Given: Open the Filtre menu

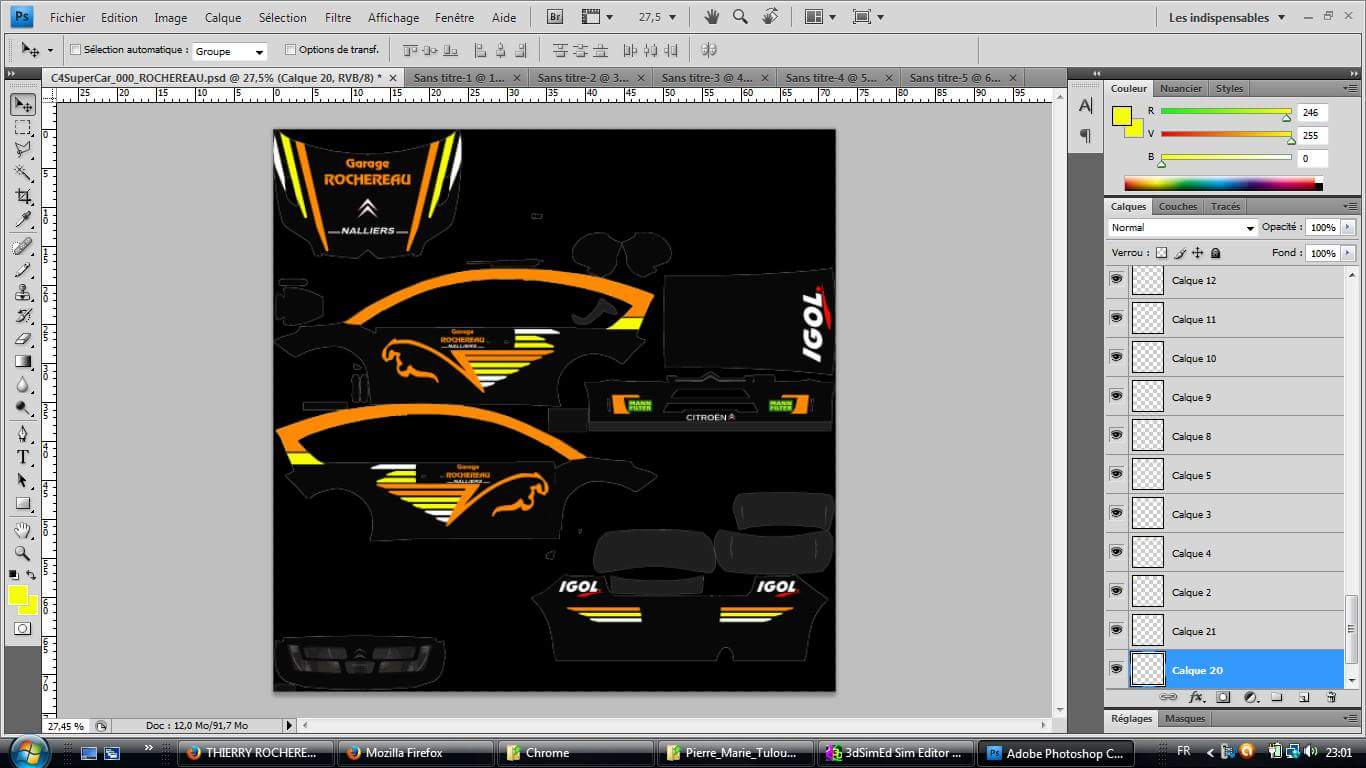Looking at the screenshot, I should point(338,17).
